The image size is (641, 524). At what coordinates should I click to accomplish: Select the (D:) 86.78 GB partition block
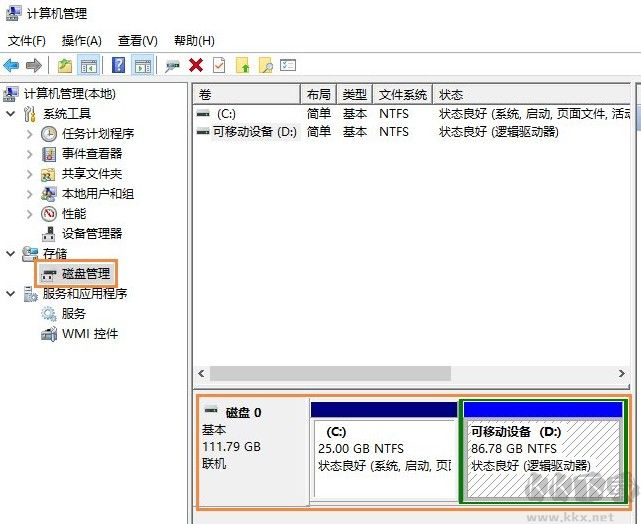pyautogui.click(x=543, y=459)
